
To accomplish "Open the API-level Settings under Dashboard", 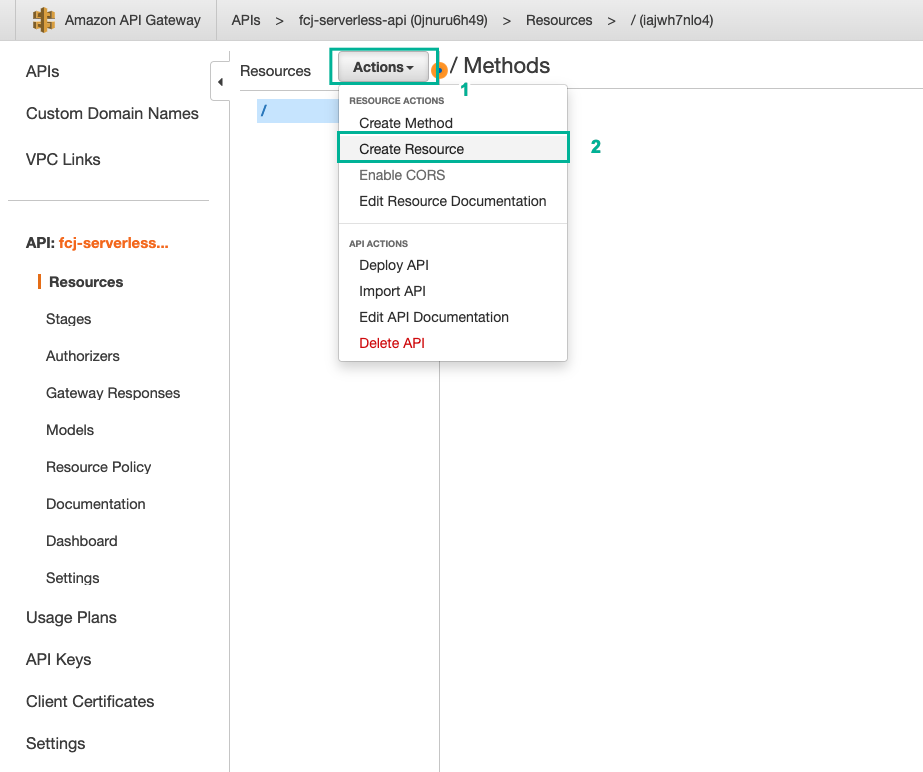I will 72,578.
